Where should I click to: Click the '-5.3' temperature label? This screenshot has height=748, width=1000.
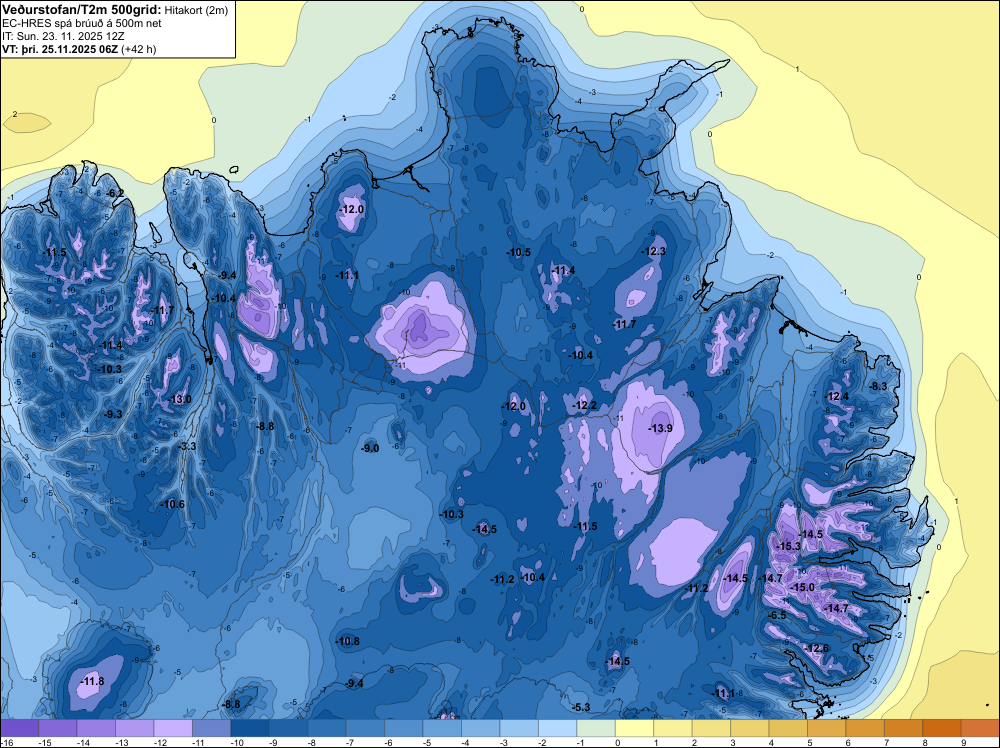(x=581, y=707)
